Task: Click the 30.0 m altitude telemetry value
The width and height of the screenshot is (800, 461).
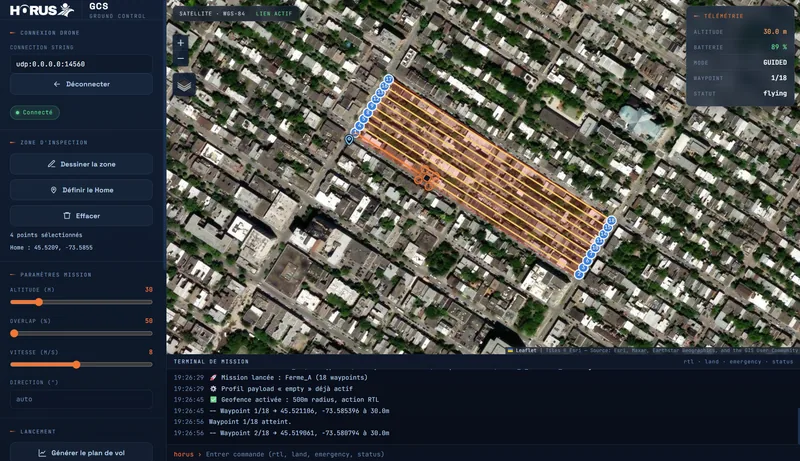Action: tap(774, 32)
